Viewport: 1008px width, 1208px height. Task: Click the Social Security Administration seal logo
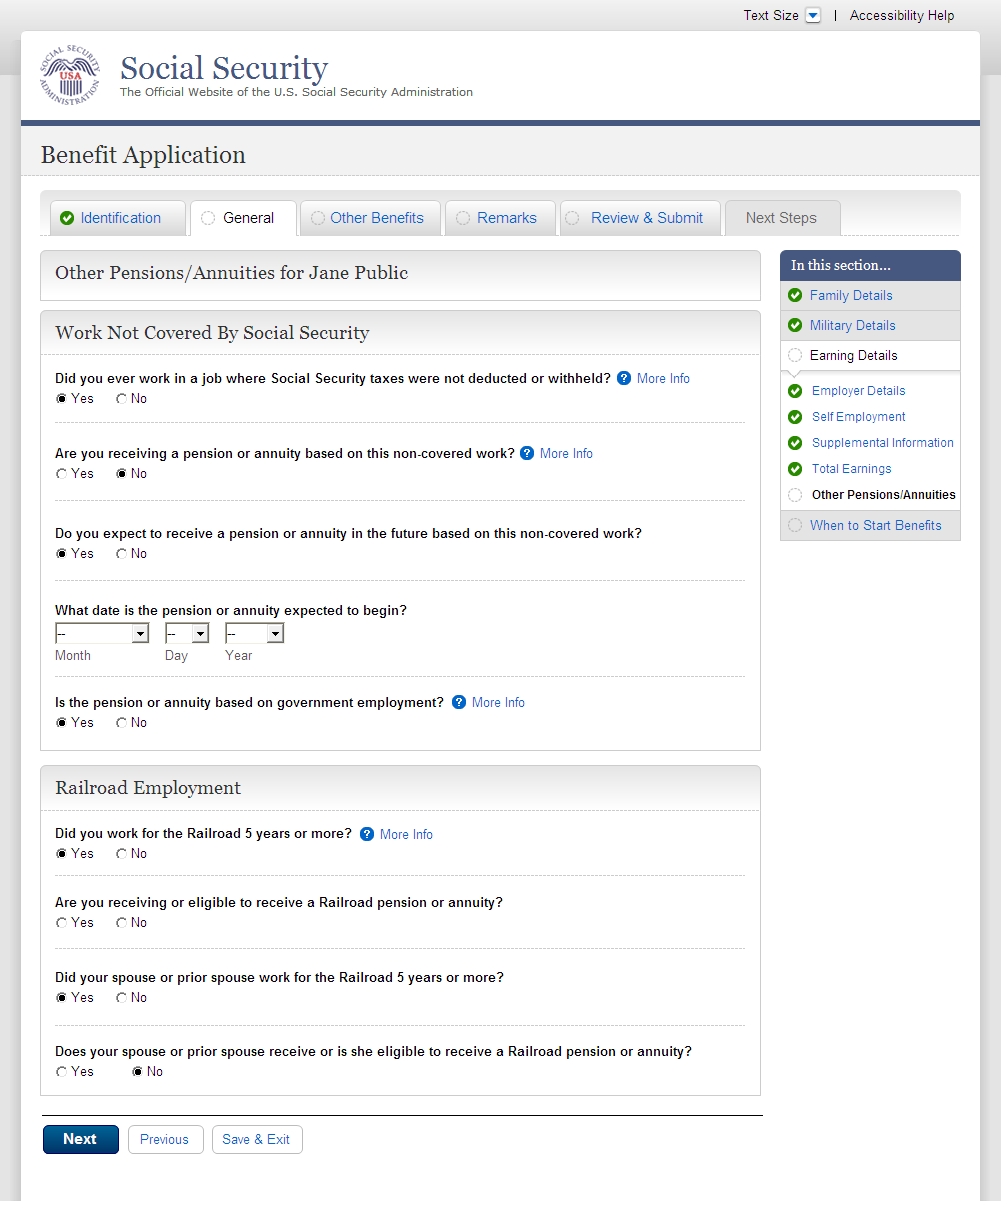pos(70,76)
